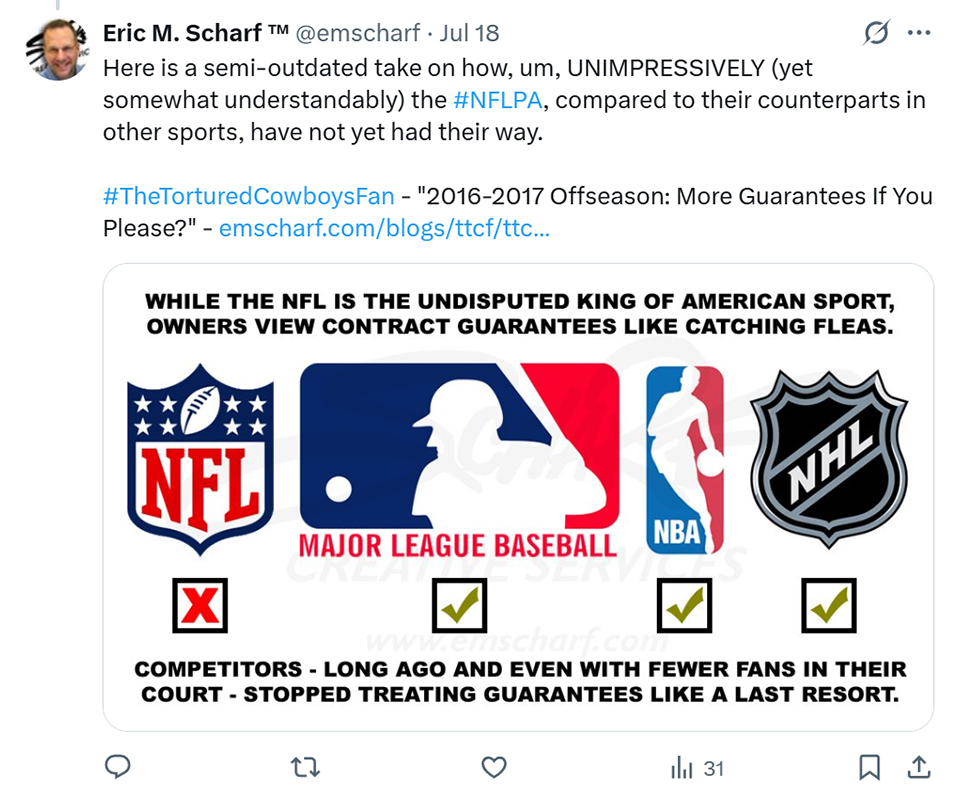Screen dimensions: 960x807
Task: Repost this tweet using the retweet icon
Action: tap(305, 767)
